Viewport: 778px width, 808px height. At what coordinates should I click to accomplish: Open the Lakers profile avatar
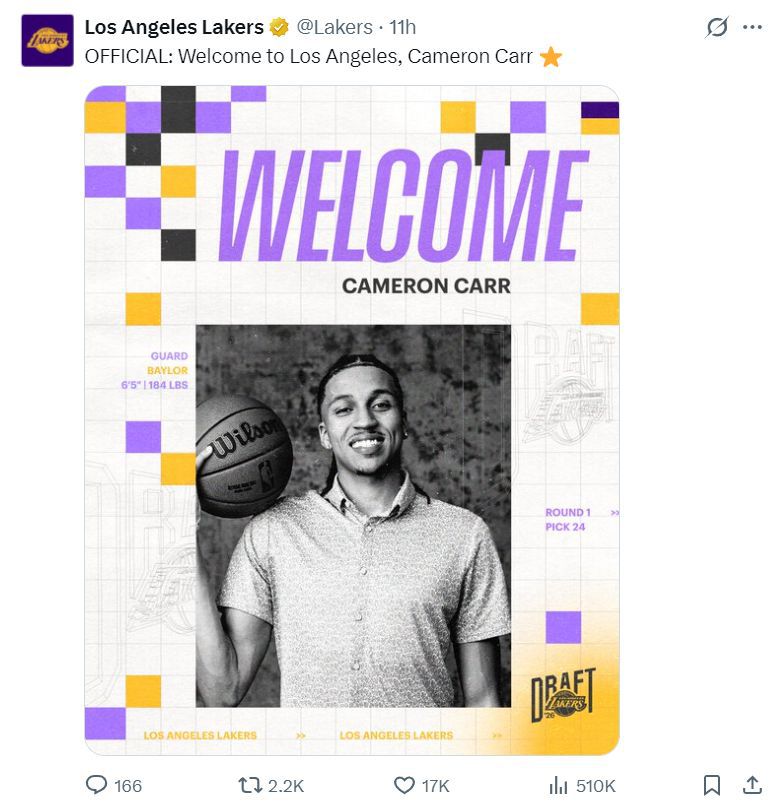[x=47, y=41]
